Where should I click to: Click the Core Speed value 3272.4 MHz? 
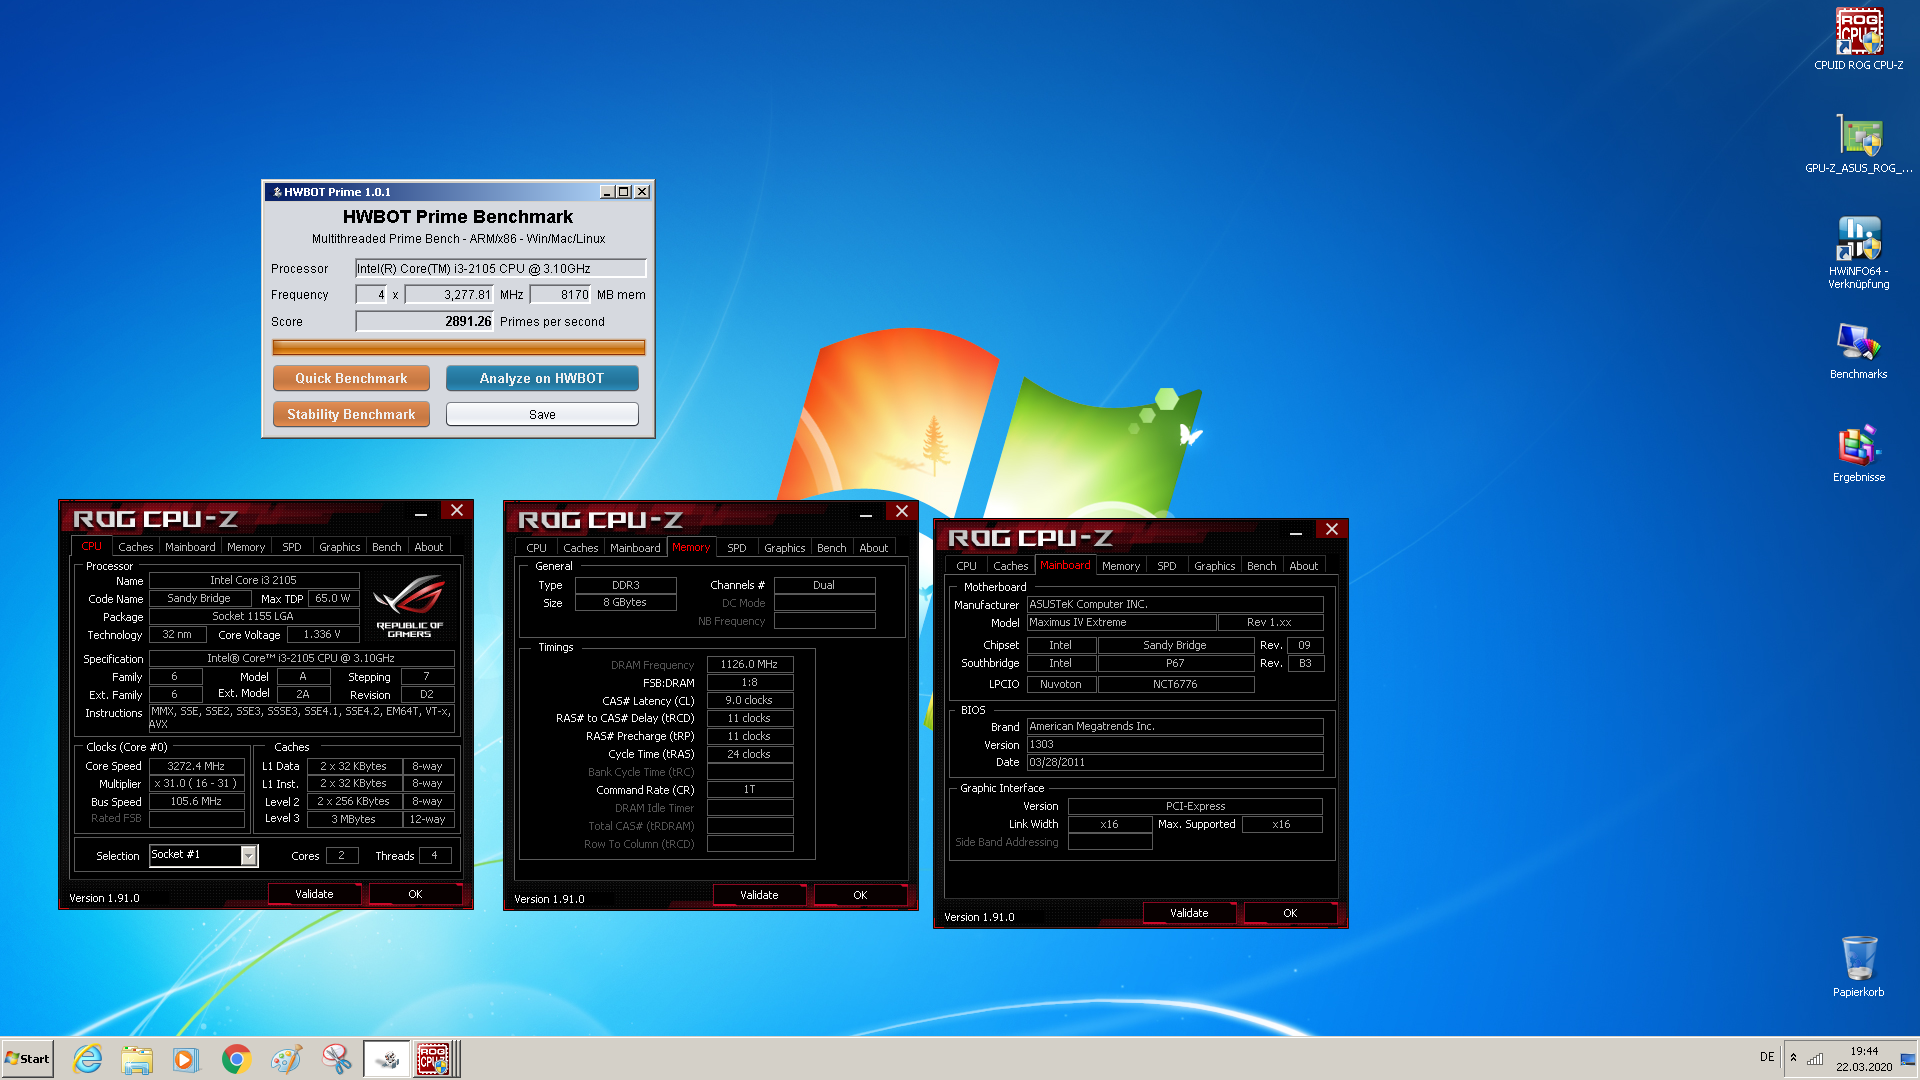pyautogui.click(x=196, y=766)
